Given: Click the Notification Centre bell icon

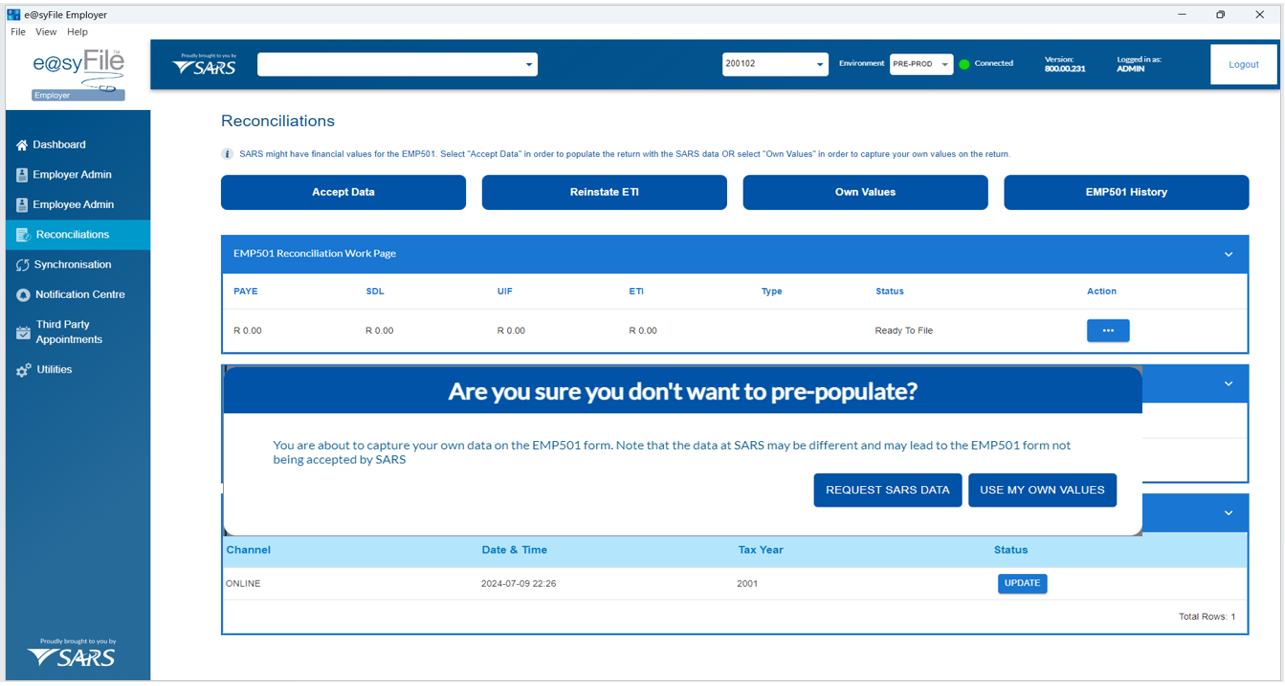Looking at the screenshot, I should 23,295.
